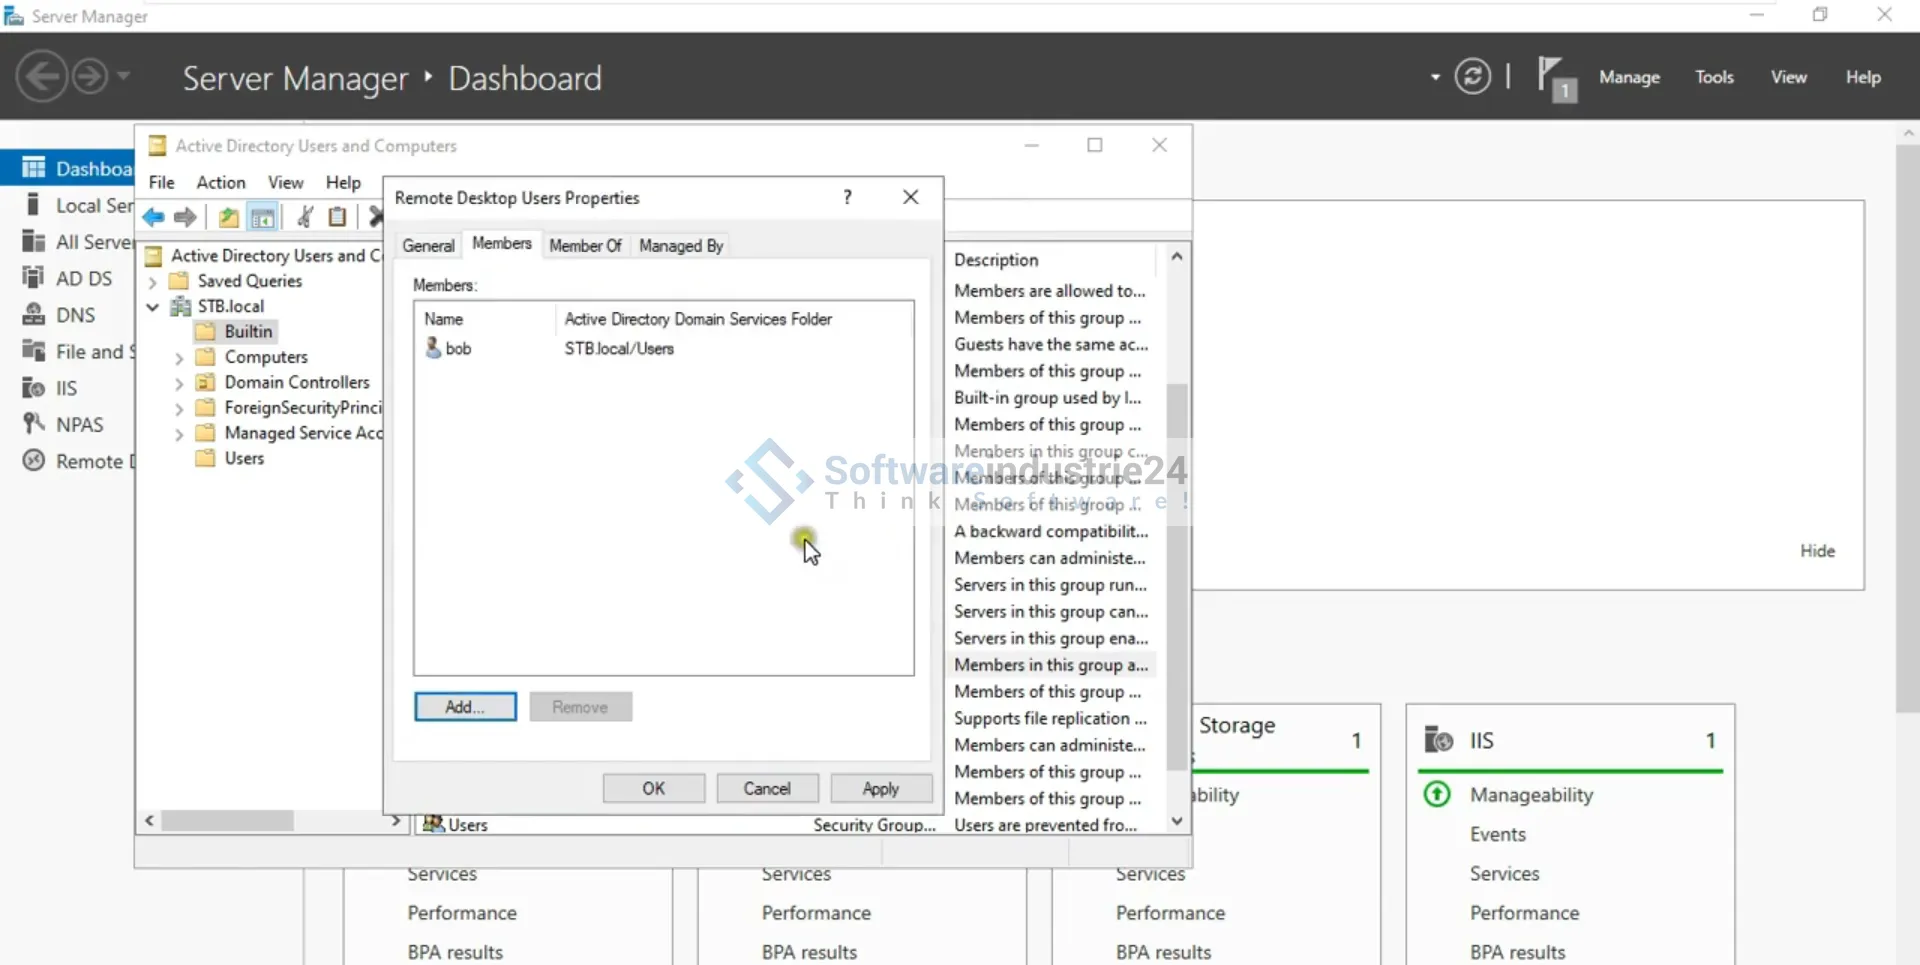The height and width of the screenshot is (965, 1920).
Task: Toggle Show/Hide Console Tree toolbar icon
Action: (263, 217)
